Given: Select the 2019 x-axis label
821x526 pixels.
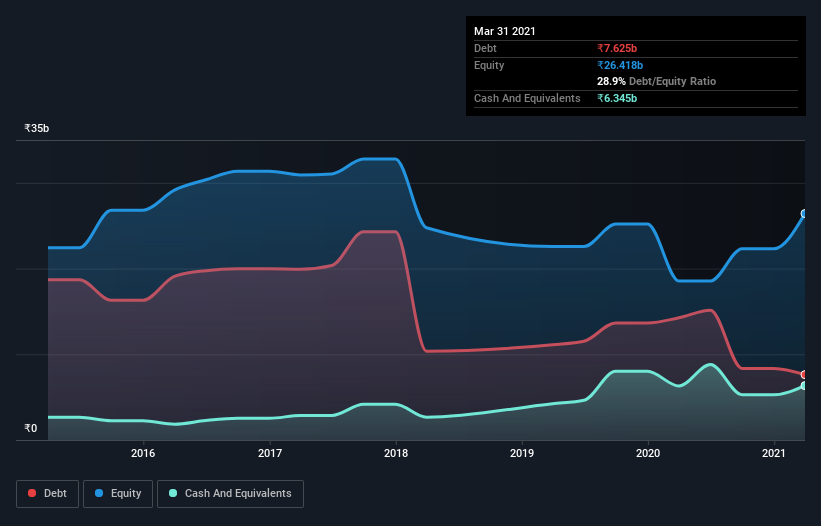Looking at the screenshot, I should point(522,453).
